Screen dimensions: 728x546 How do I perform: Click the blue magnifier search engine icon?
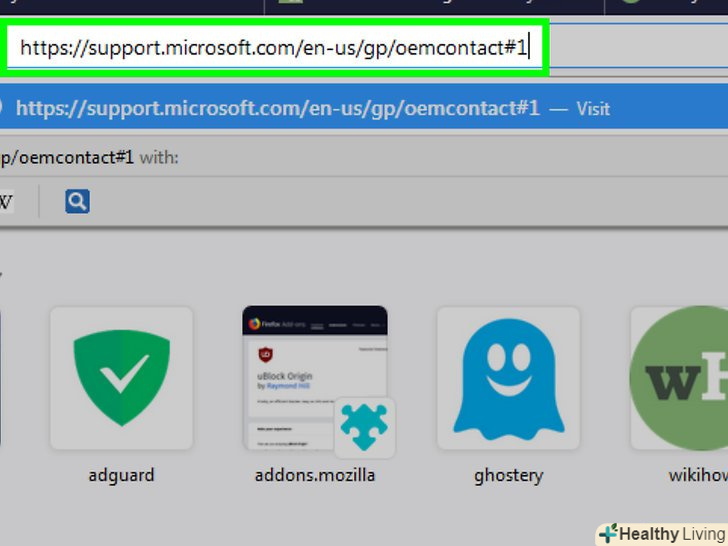point(78,202)
